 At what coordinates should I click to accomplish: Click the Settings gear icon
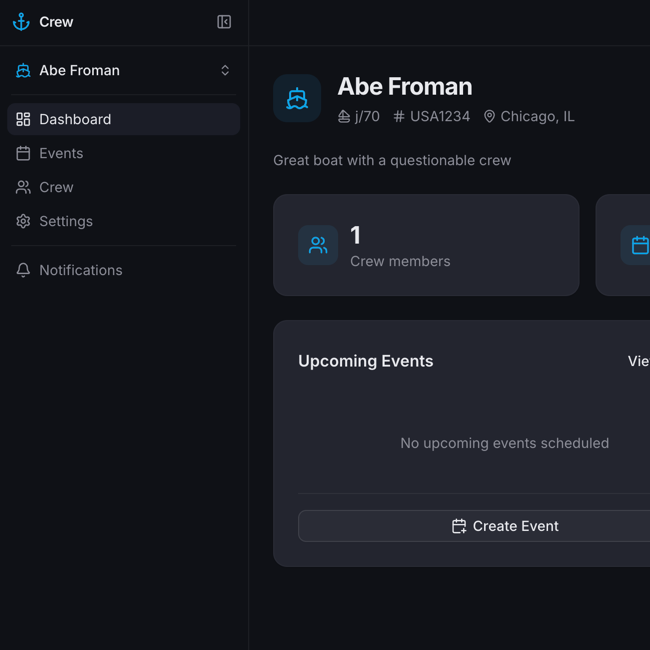click(x=23, y=221)
